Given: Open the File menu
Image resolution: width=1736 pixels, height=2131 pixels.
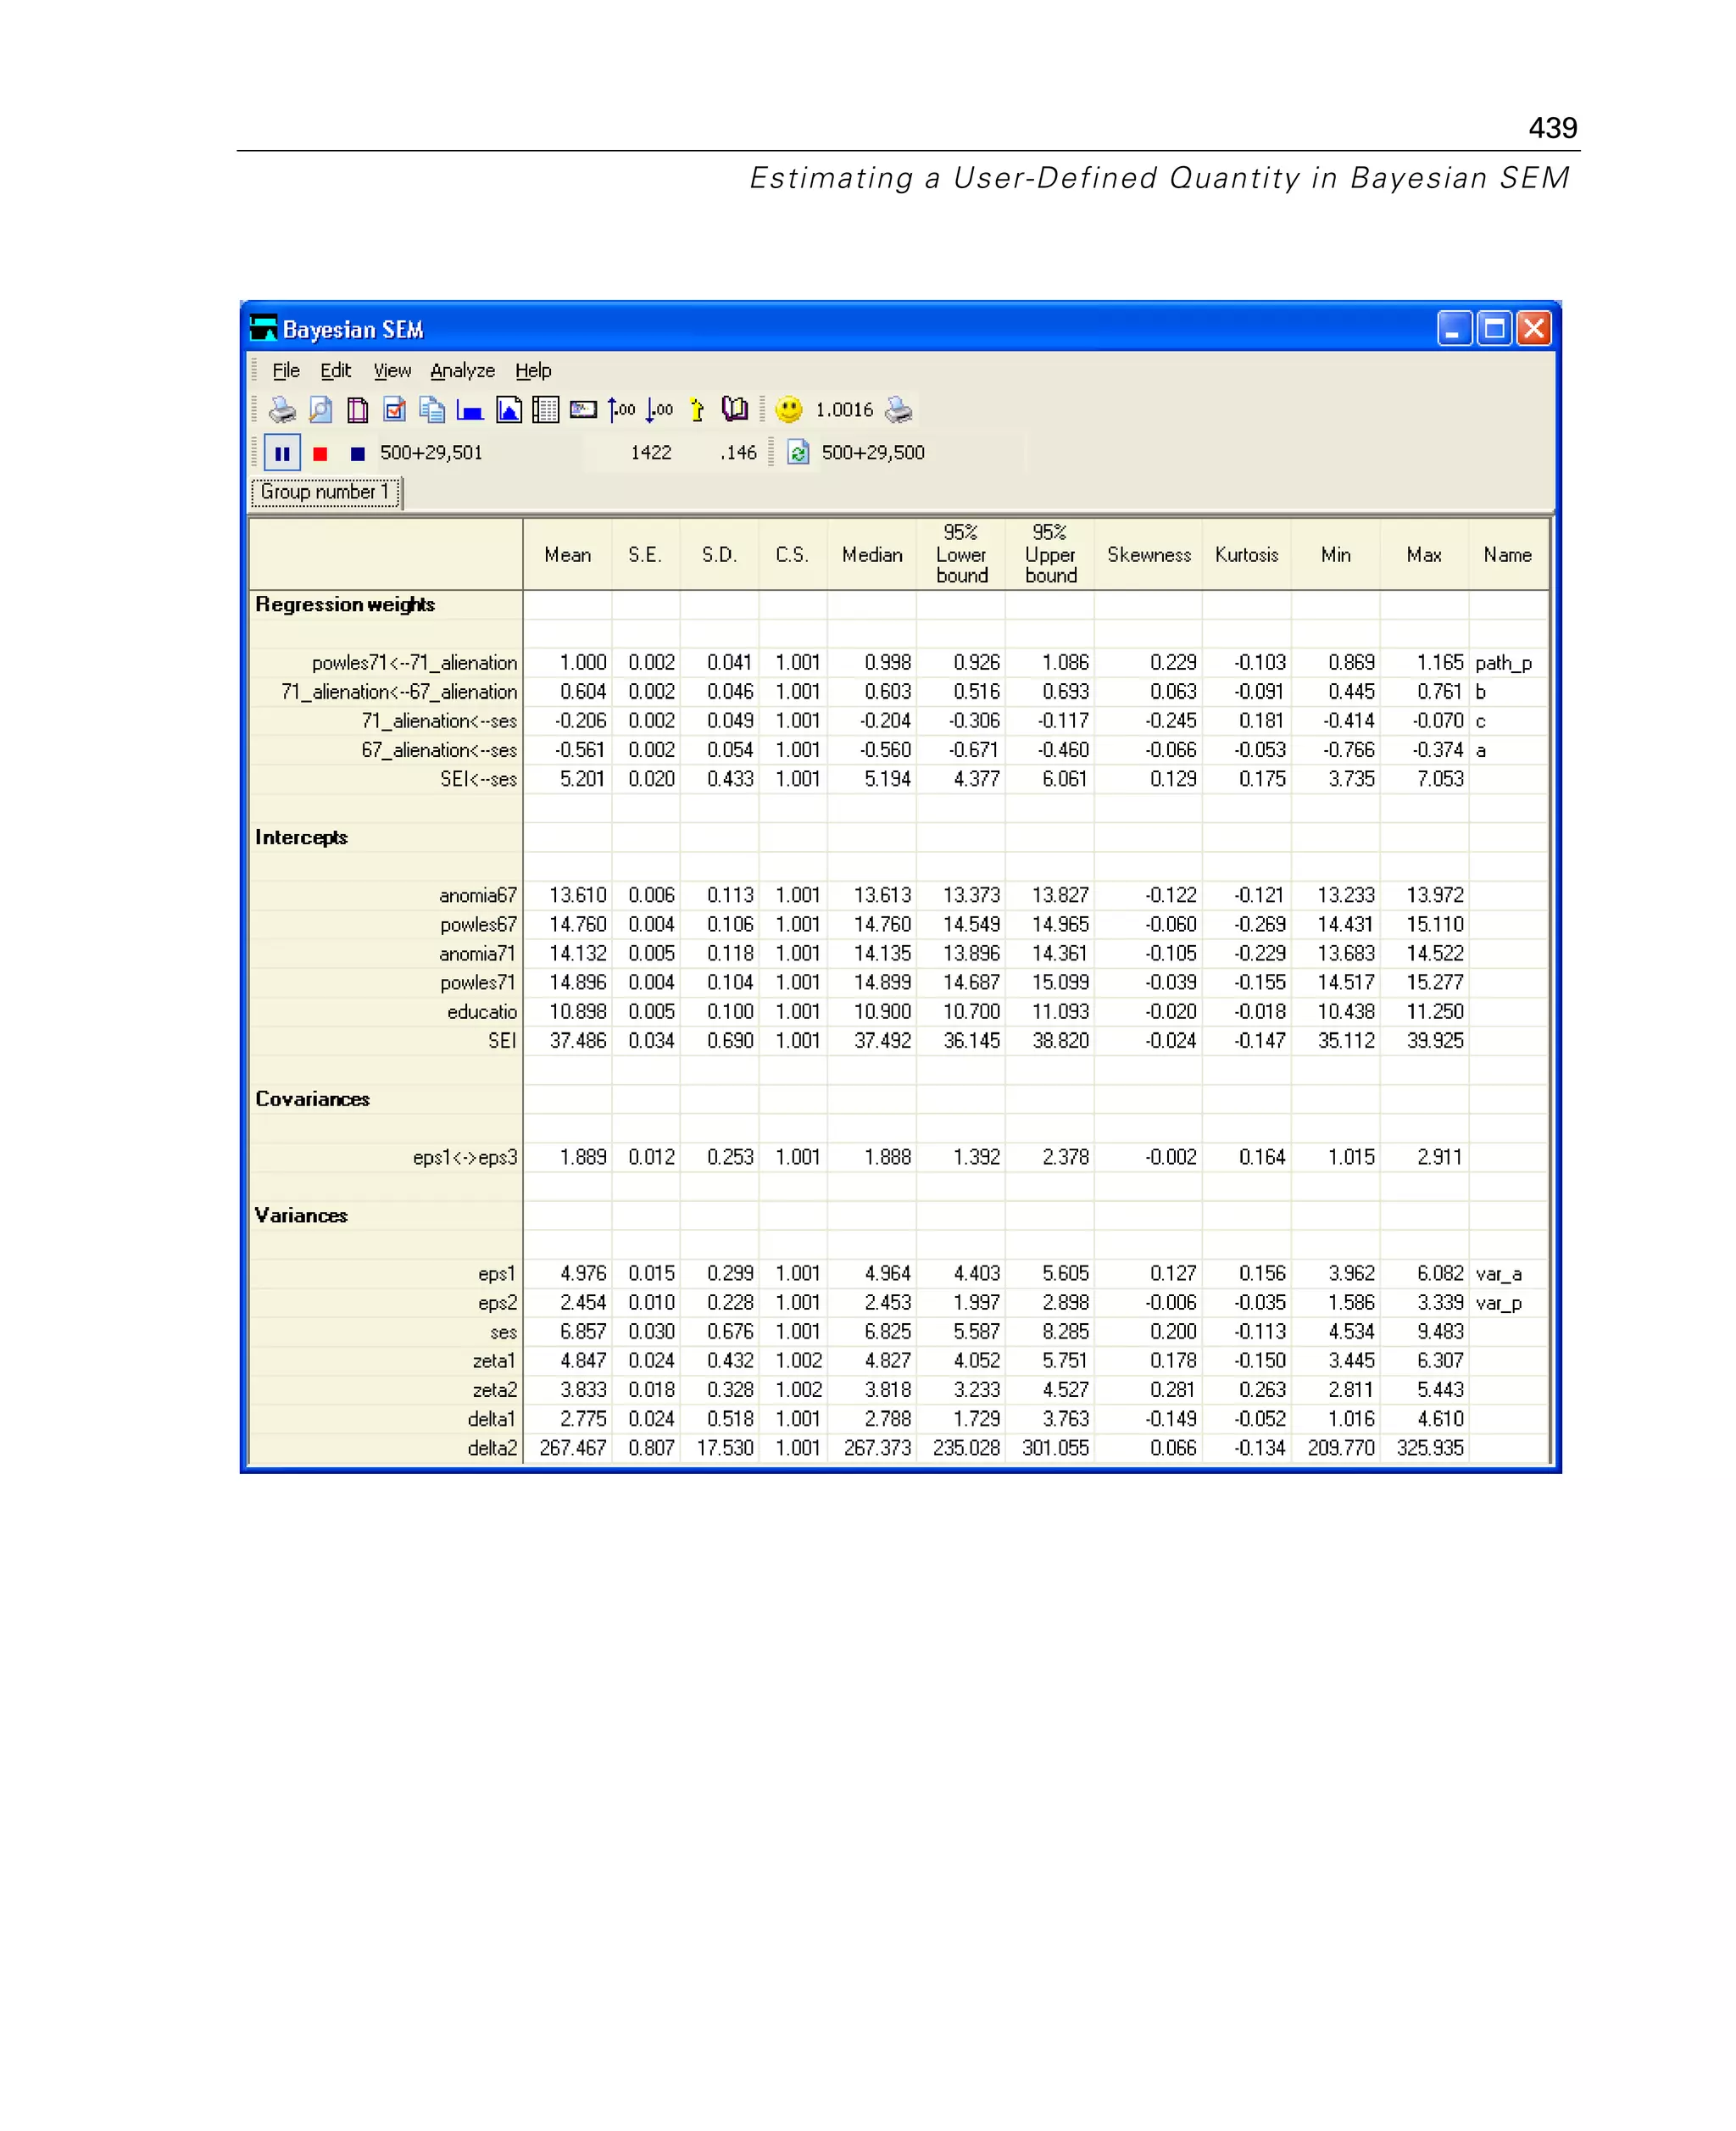Looking at the screenshot, I should pyautogui.click(x=286, y=371).
